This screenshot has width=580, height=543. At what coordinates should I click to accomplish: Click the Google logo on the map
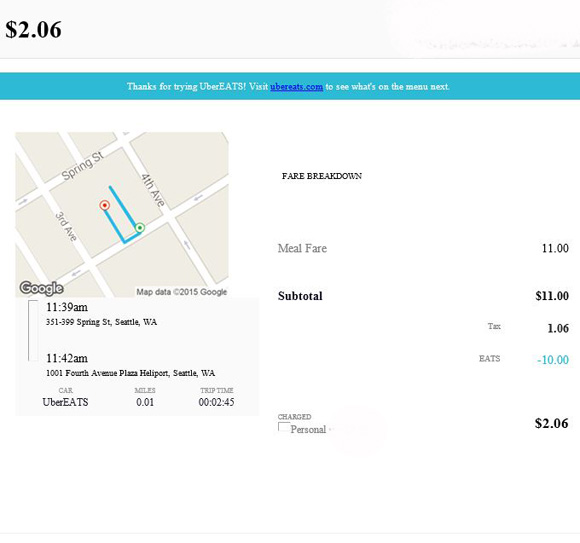[x=41, y=288]
